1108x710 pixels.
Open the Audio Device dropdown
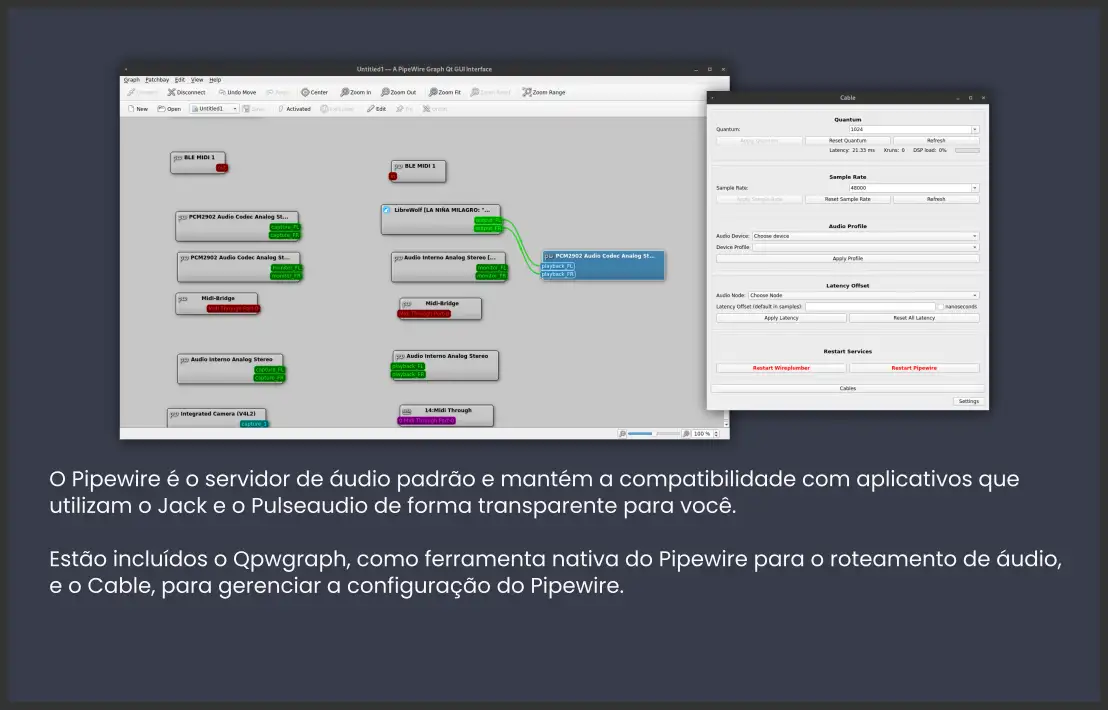click(x=866, y=236)
